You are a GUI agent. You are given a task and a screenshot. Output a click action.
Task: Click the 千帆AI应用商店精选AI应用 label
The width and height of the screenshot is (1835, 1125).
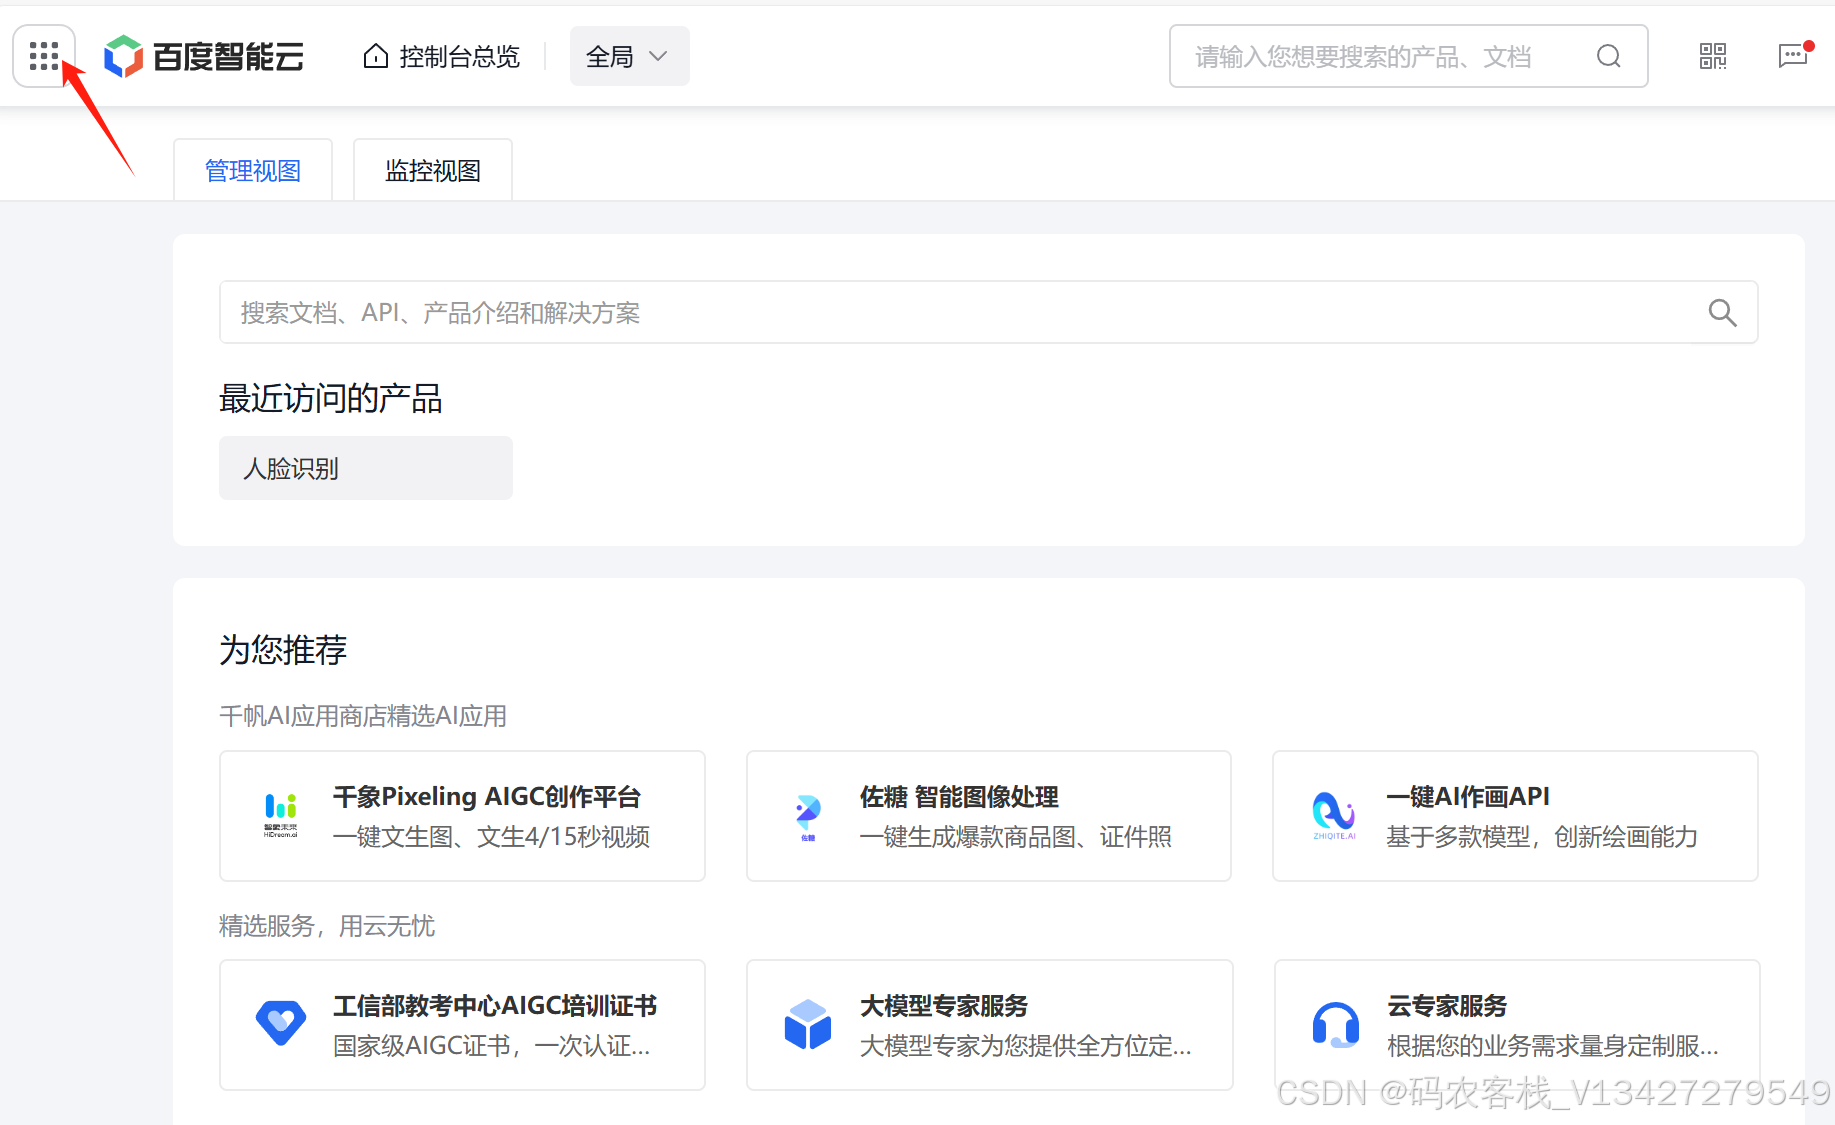click(x=363, y=716)
